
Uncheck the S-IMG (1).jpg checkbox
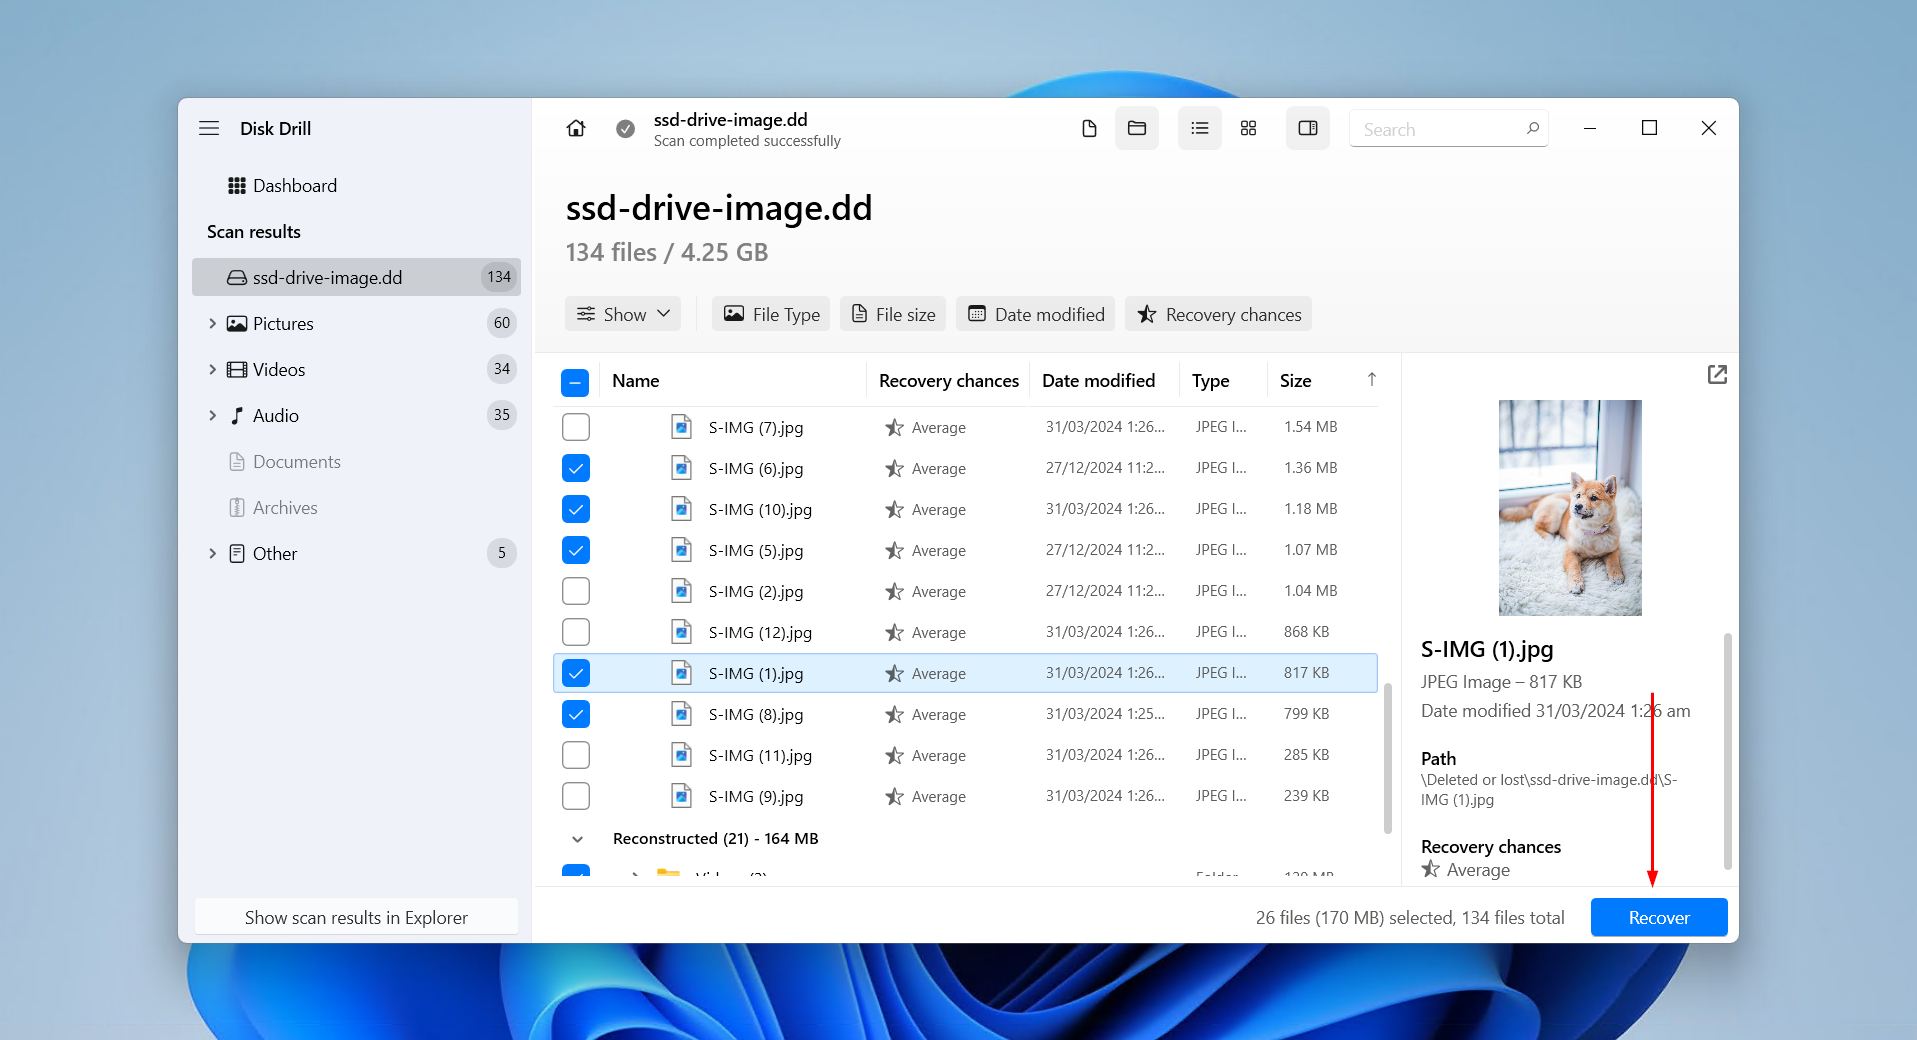pyautogui.click(x=576, y=673)
